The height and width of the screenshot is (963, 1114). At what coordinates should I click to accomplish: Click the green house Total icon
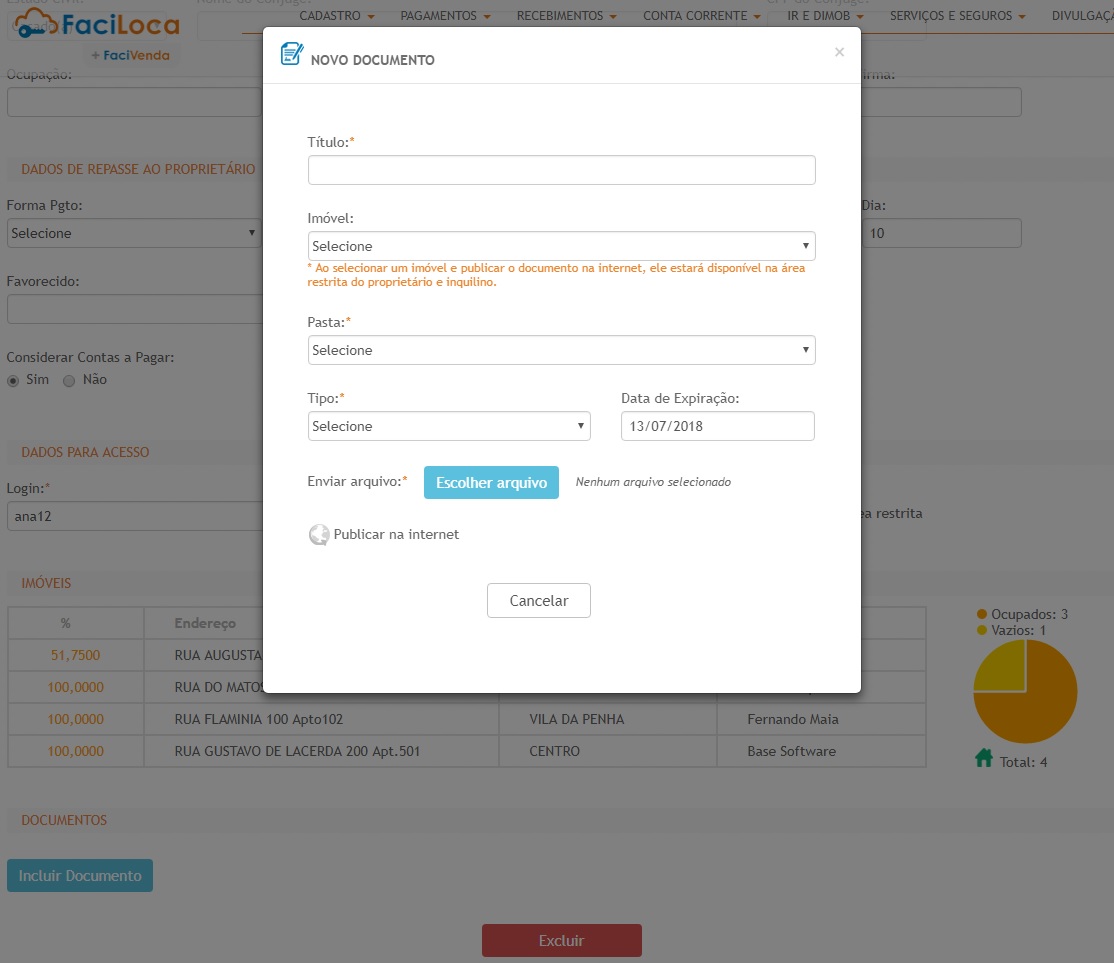point(984,759)
